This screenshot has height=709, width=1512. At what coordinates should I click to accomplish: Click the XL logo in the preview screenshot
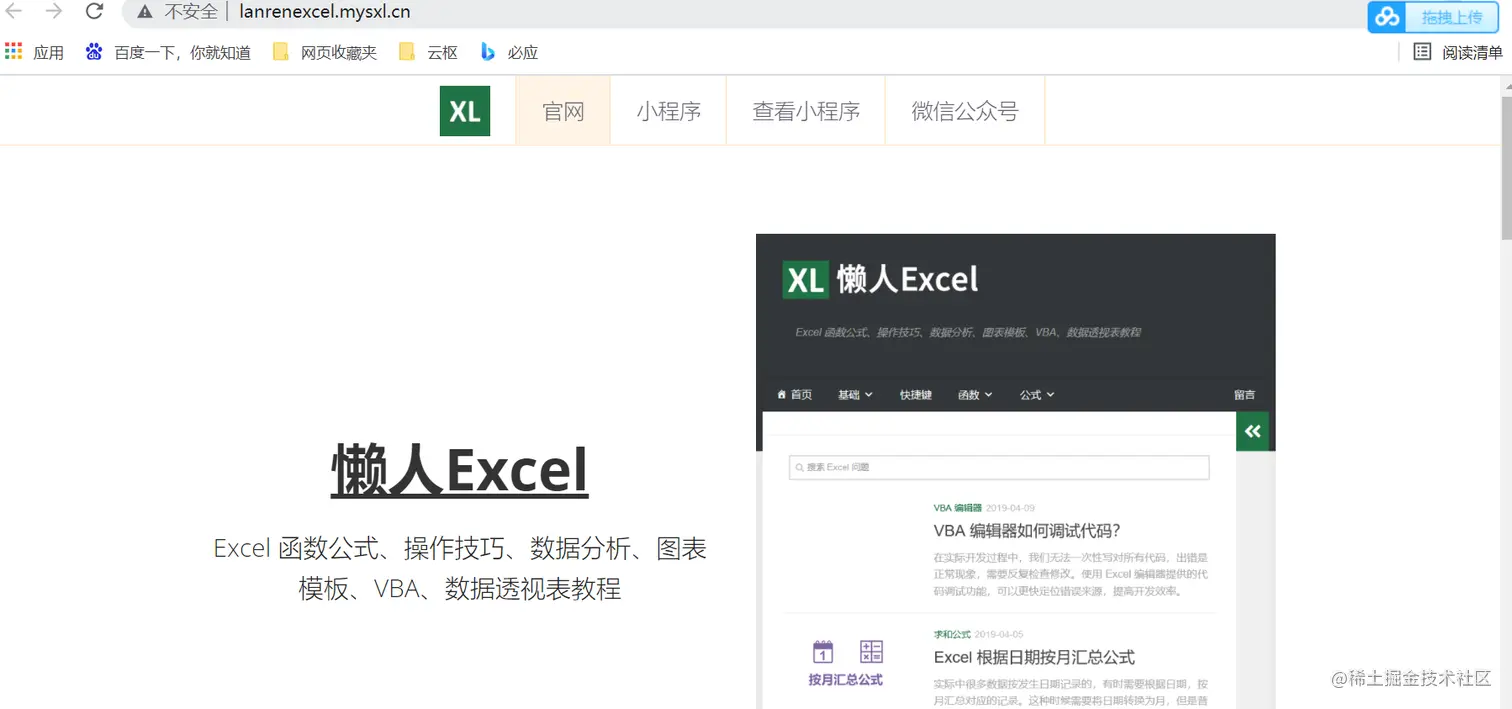(805, 279)
